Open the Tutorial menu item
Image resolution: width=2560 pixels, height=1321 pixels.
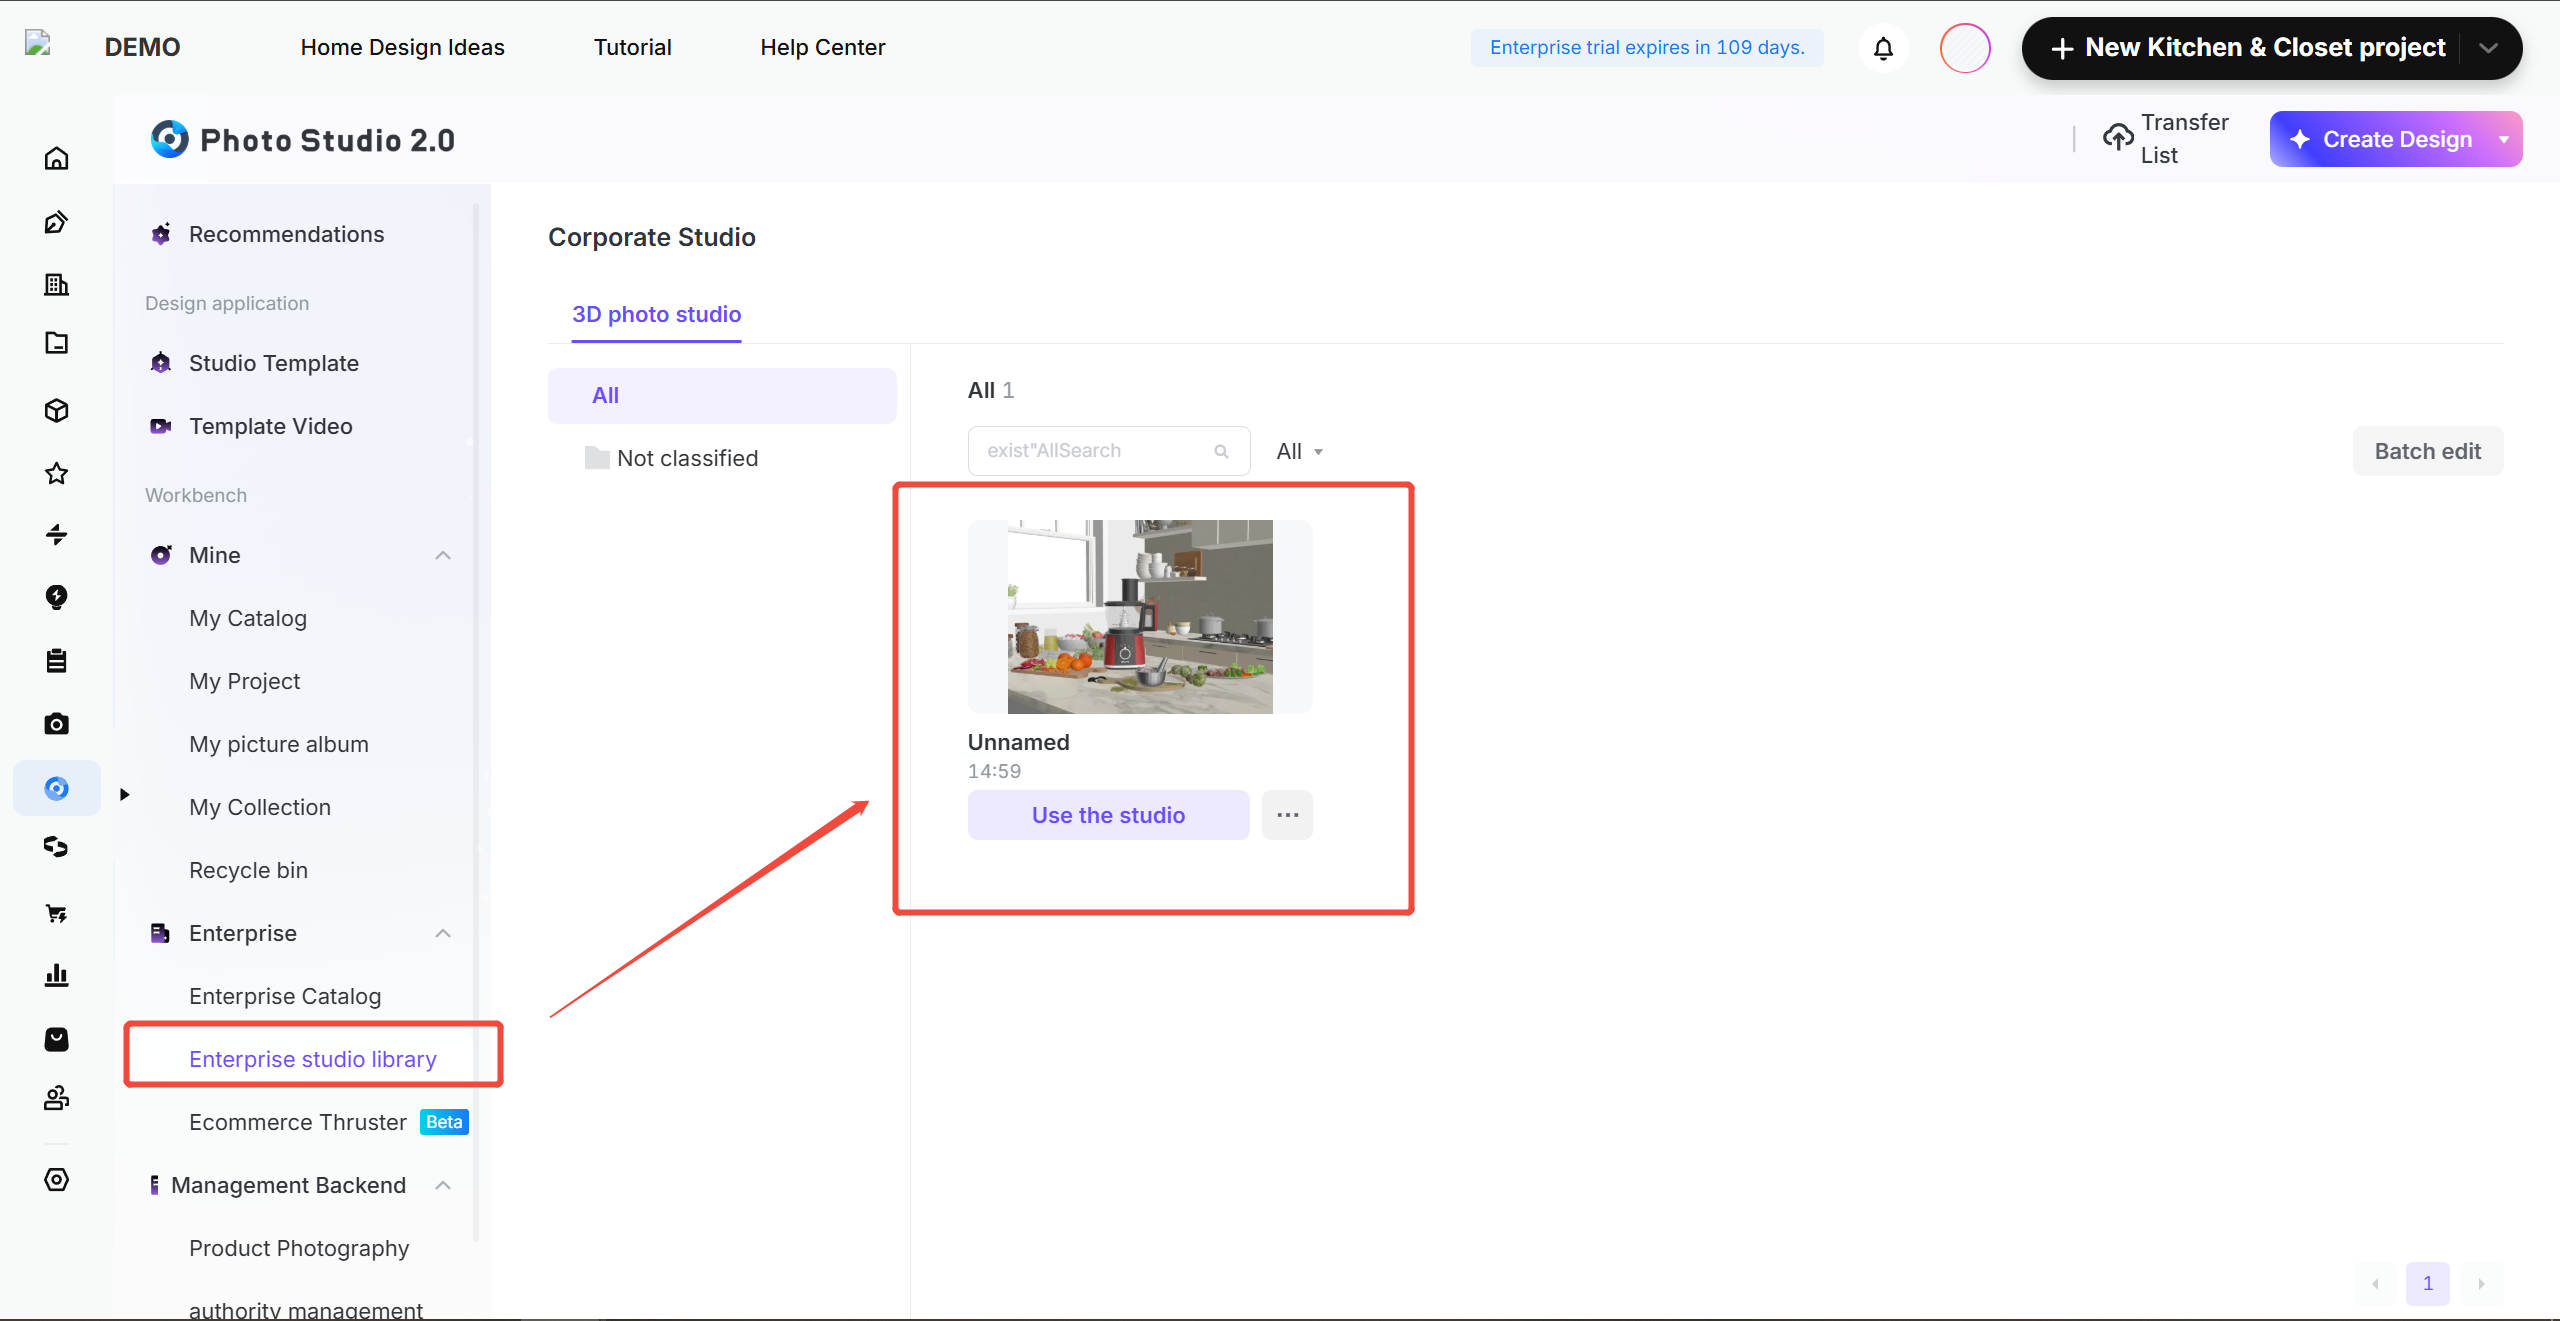(632, 47)
